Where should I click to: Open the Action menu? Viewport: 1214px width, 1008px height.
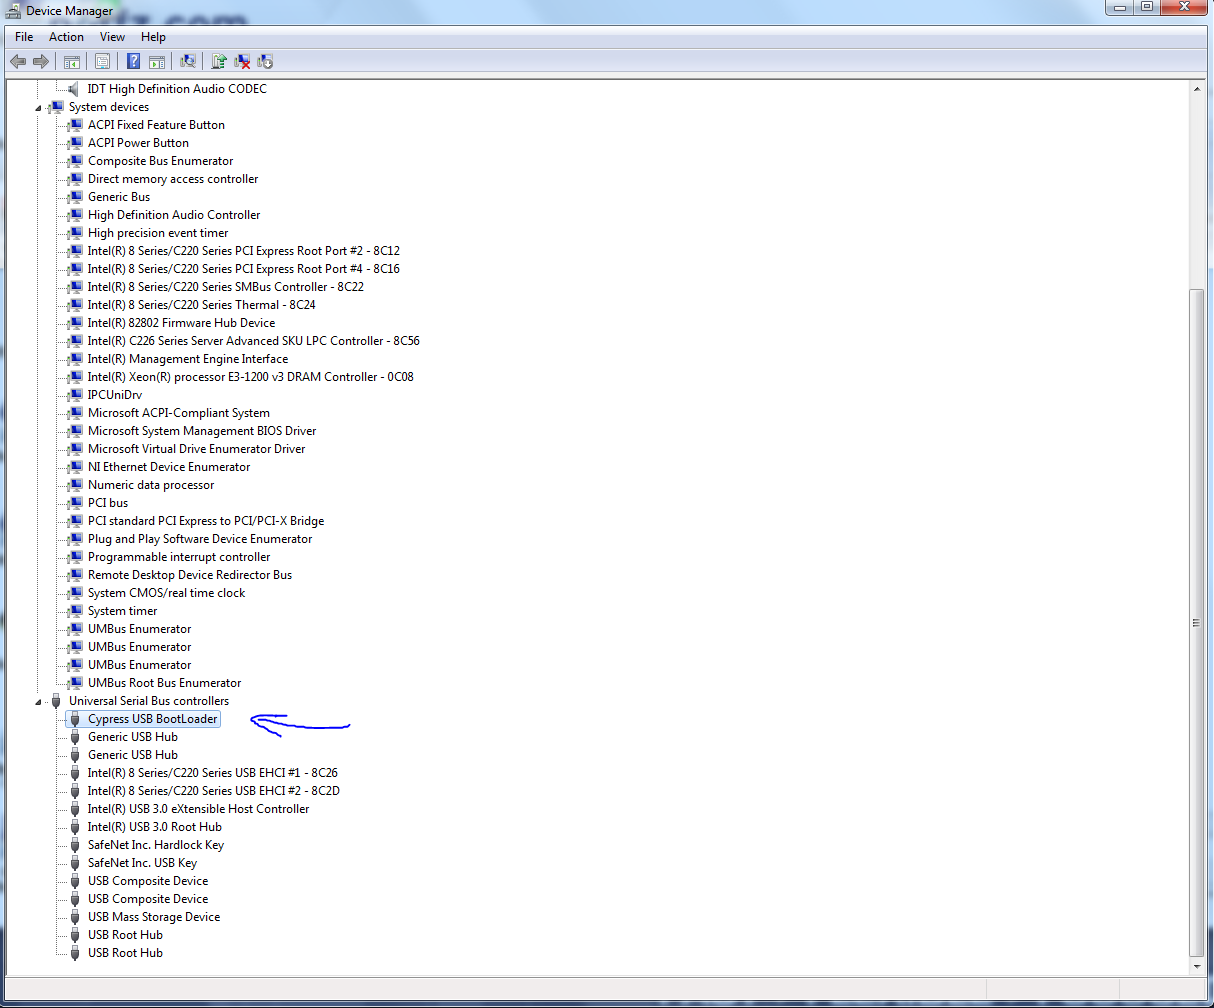pos(66,37)
